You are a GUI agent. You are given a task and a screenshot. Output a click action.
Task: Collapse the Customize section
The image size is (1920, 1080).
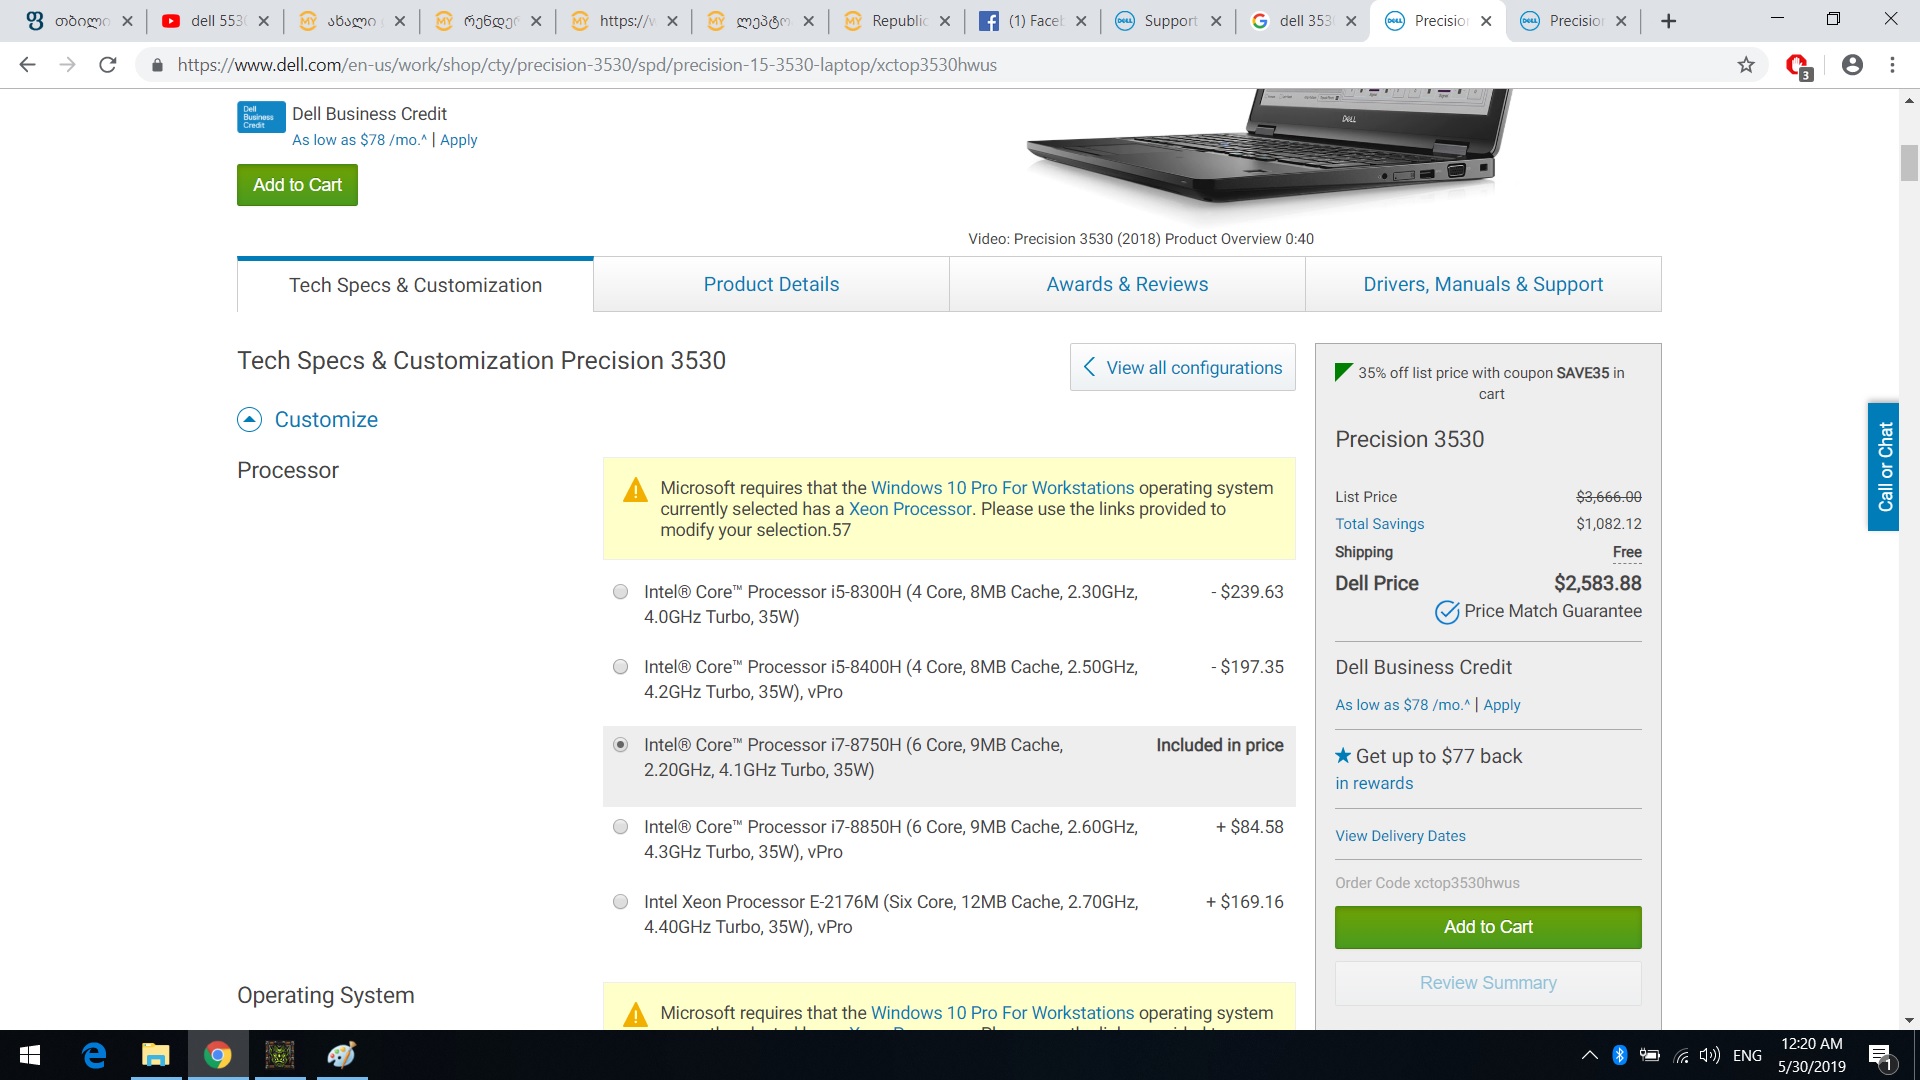point(249,420)
